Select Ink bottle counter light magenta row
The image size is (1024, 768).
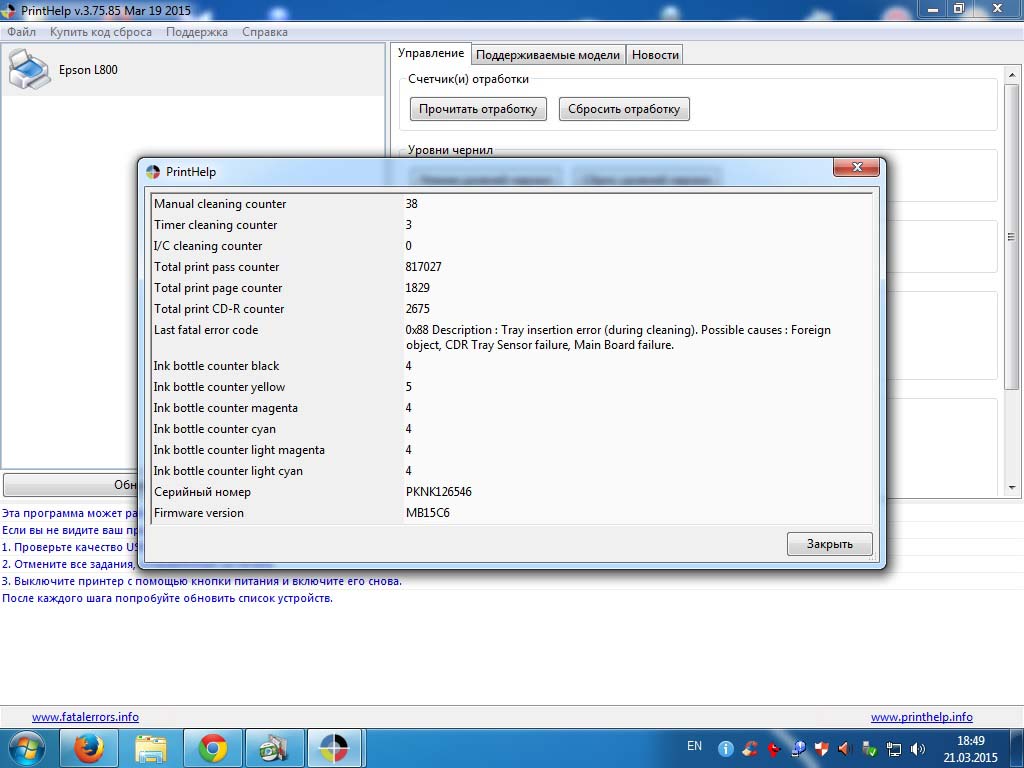pos(511,450)
